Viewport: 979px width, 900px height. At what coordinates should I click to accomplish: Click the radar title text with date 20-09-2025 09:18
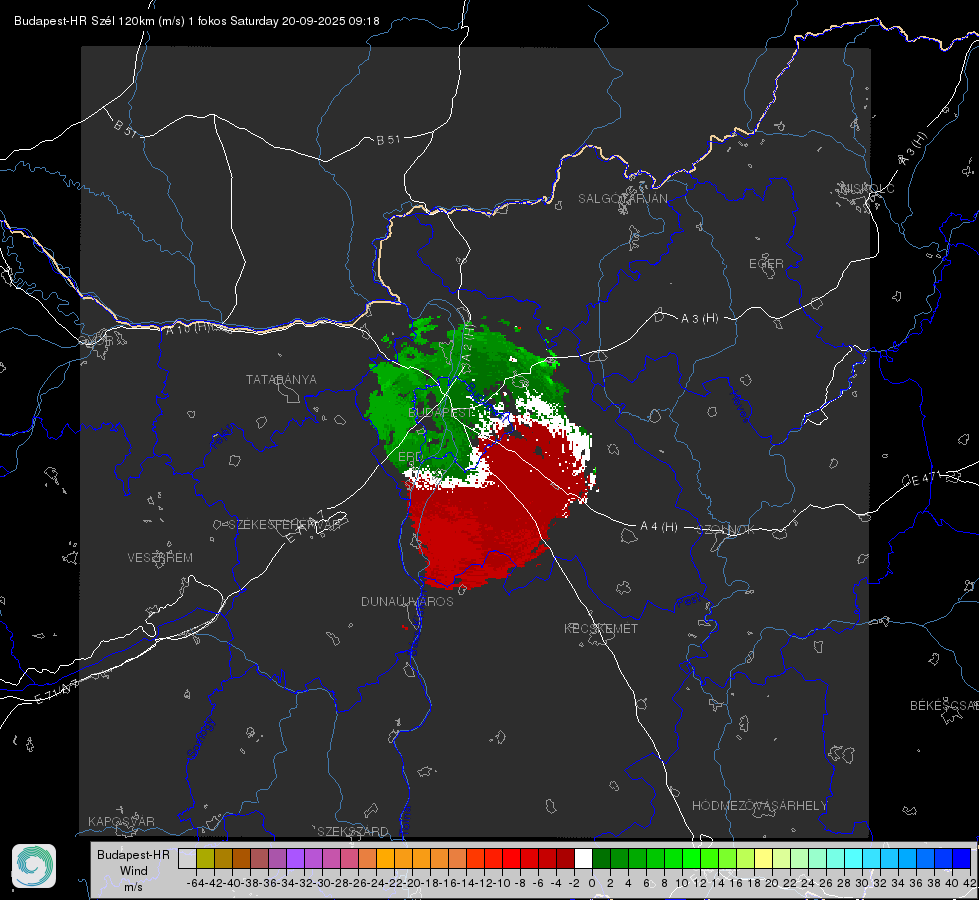tap(197, 21)
